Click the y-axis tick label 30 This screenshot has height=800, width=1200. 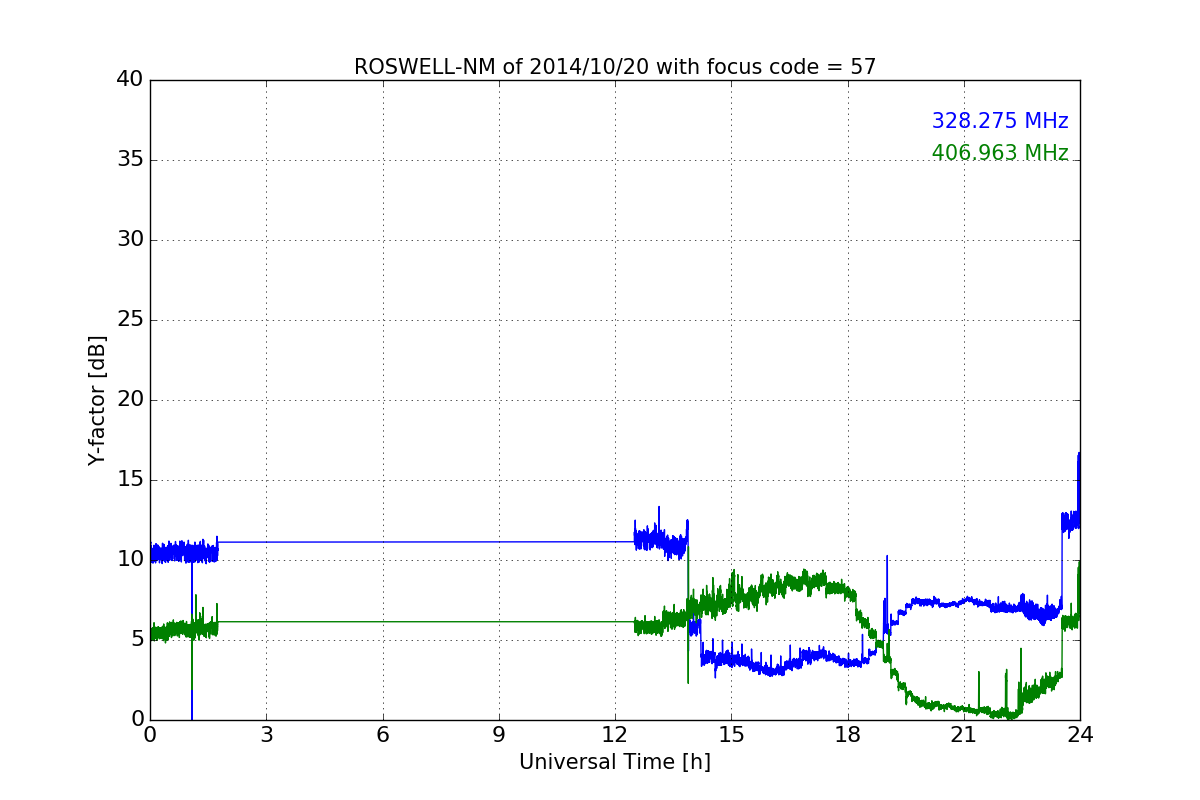(130, 240)
